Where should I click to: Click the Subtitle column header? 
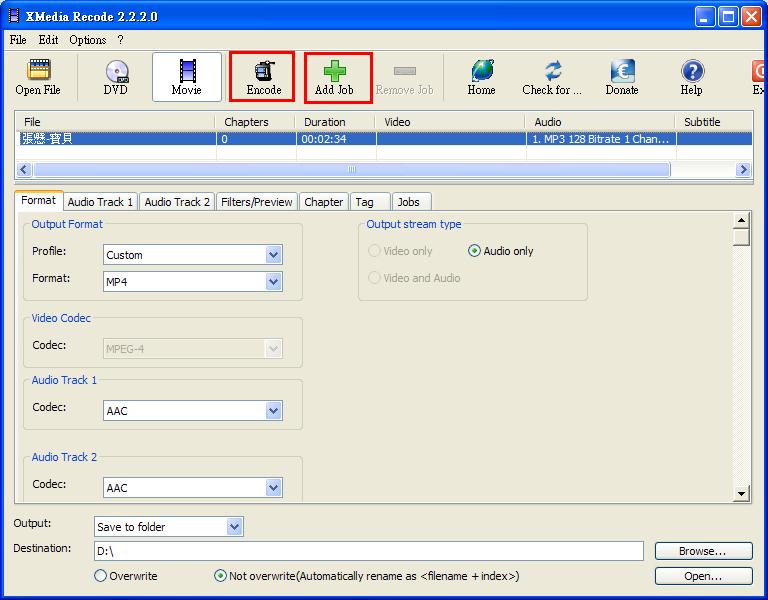714,122
